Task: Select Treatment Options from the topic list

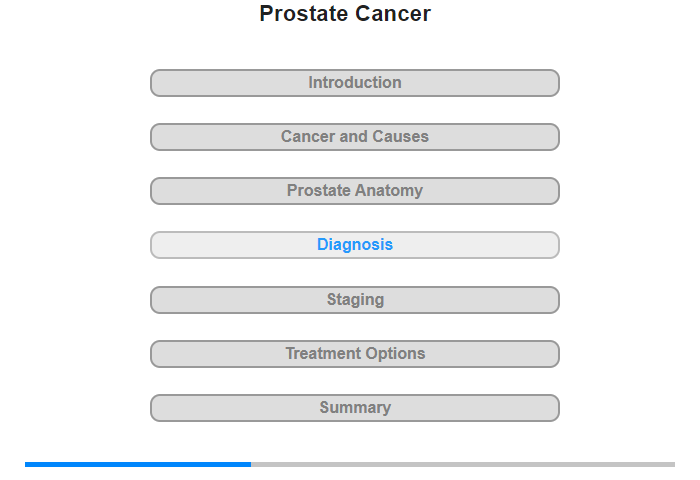Action: (x=355, y=354)
